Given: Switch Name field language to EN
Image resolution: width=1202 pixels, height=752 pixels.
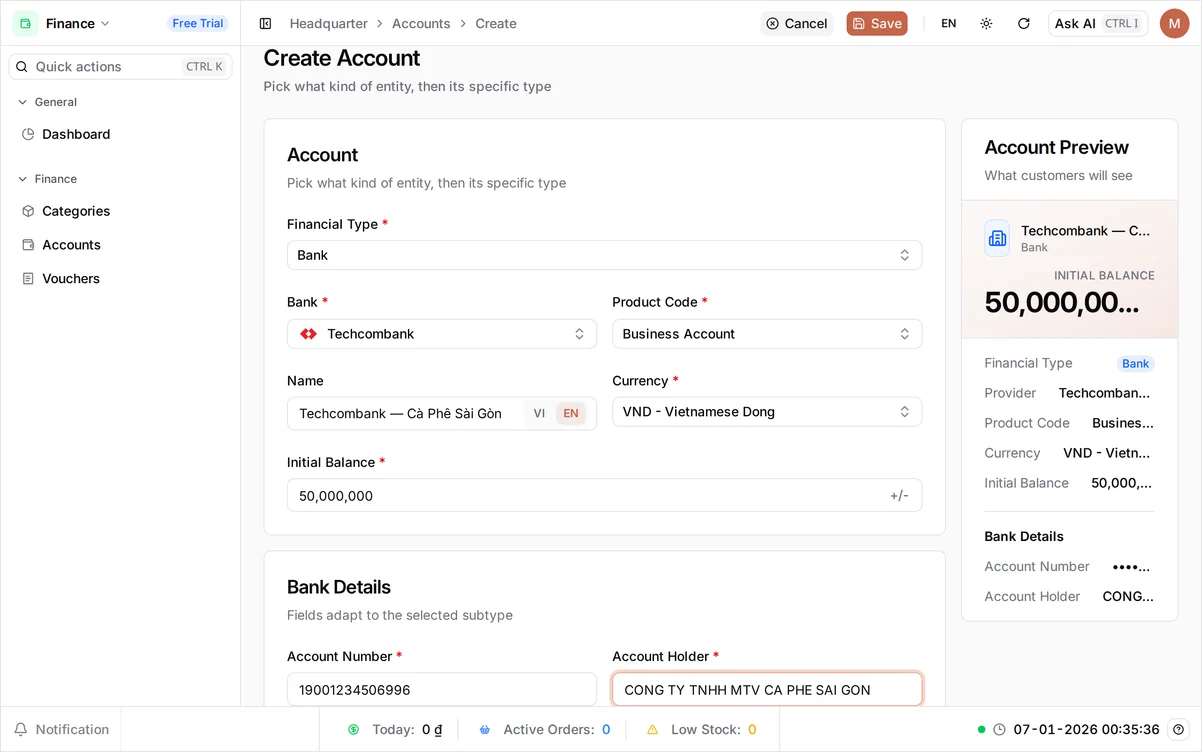Looking at the screenshot, I should coord(571,413).
